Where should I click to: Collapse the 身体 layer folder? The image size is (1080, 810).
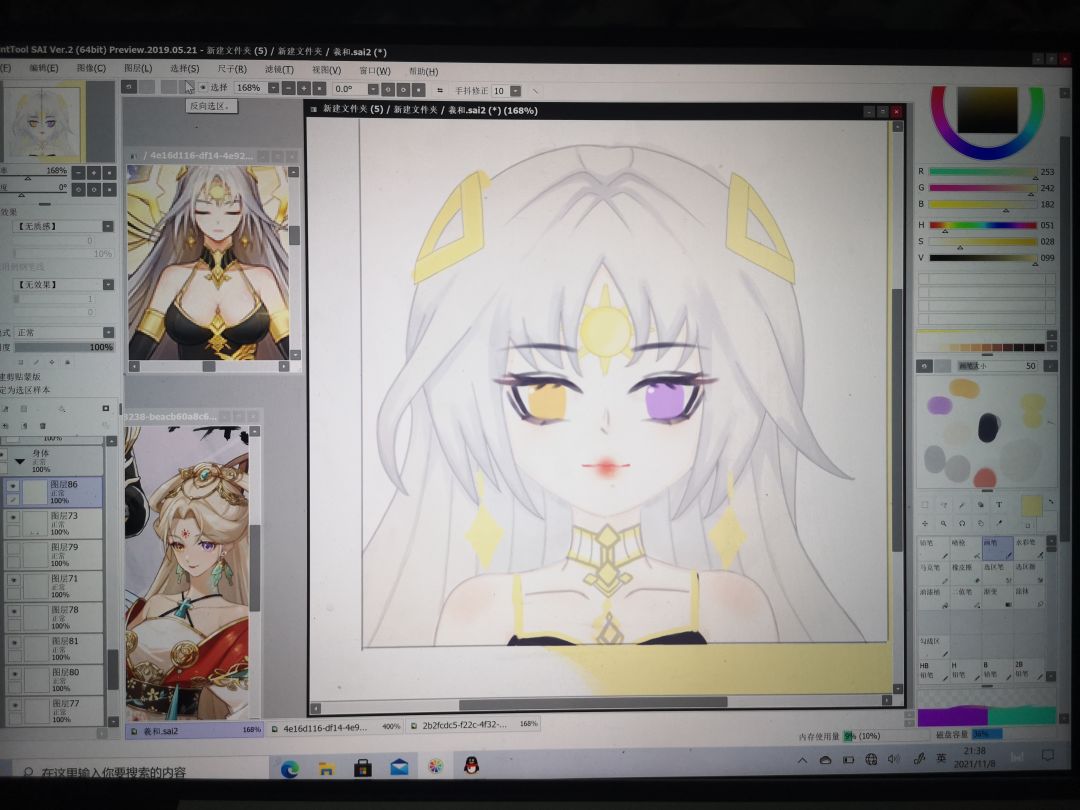20,461
